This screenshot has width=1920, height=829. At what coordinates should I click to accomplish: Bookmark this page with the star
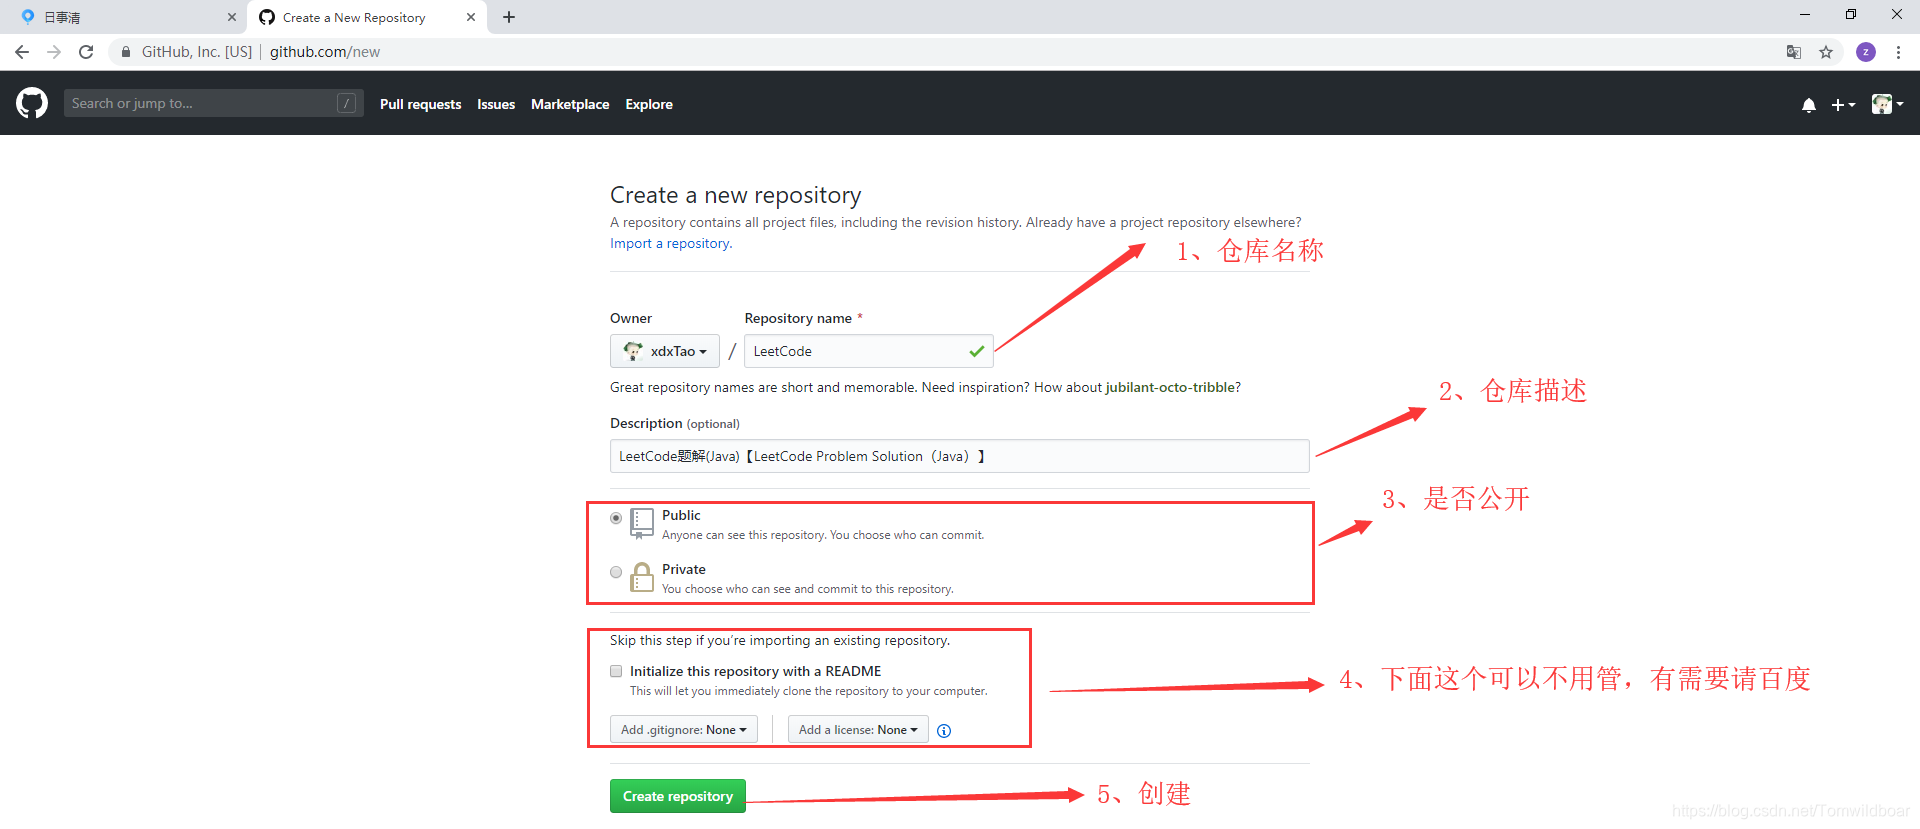pyautogui.click(x=1826, y=52)
